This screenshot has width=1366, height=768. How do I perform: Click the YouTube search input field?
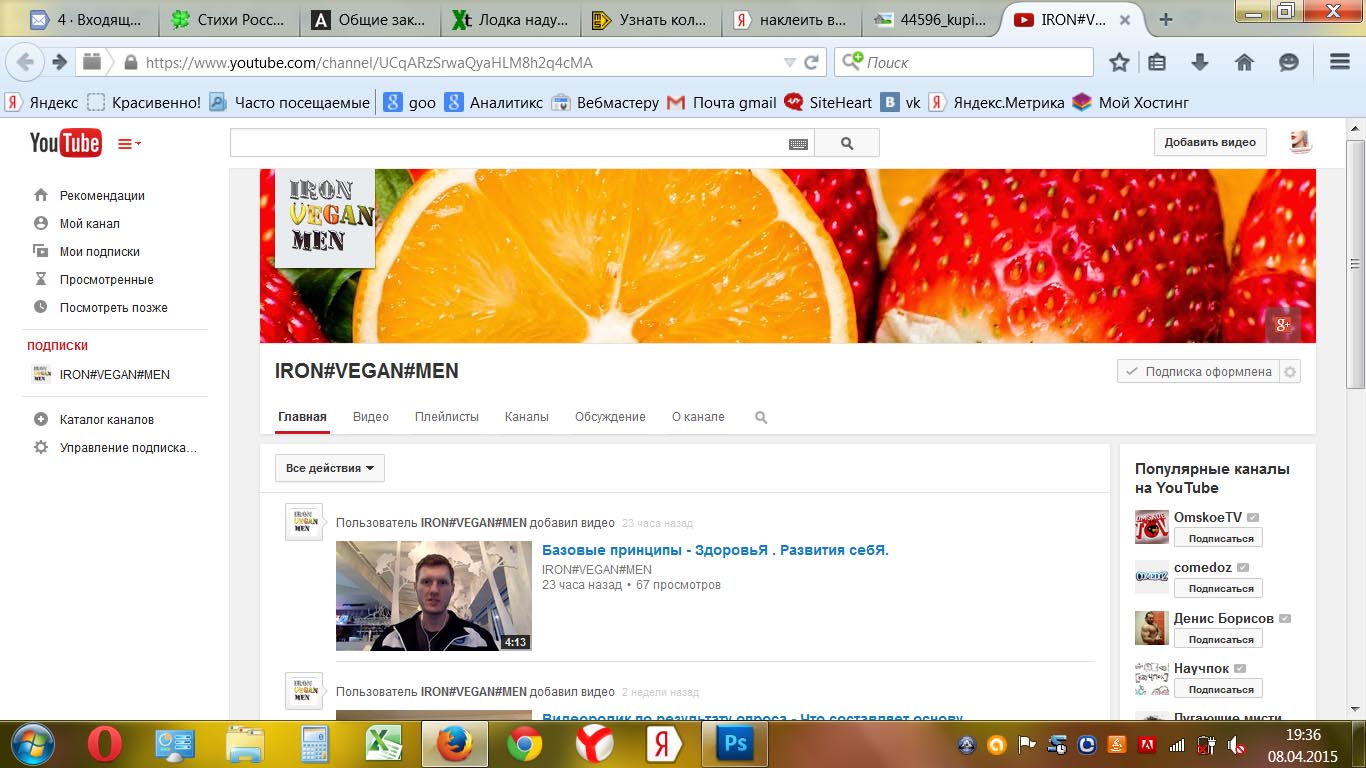(521, 143)
